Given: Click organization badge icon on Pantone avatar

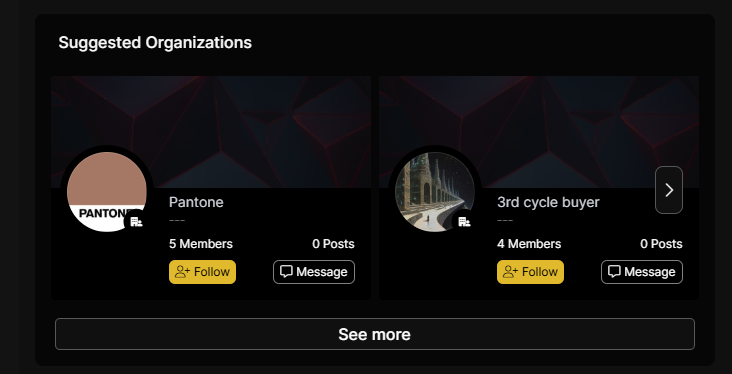Looking at the screenshot, I should [136, 221].
